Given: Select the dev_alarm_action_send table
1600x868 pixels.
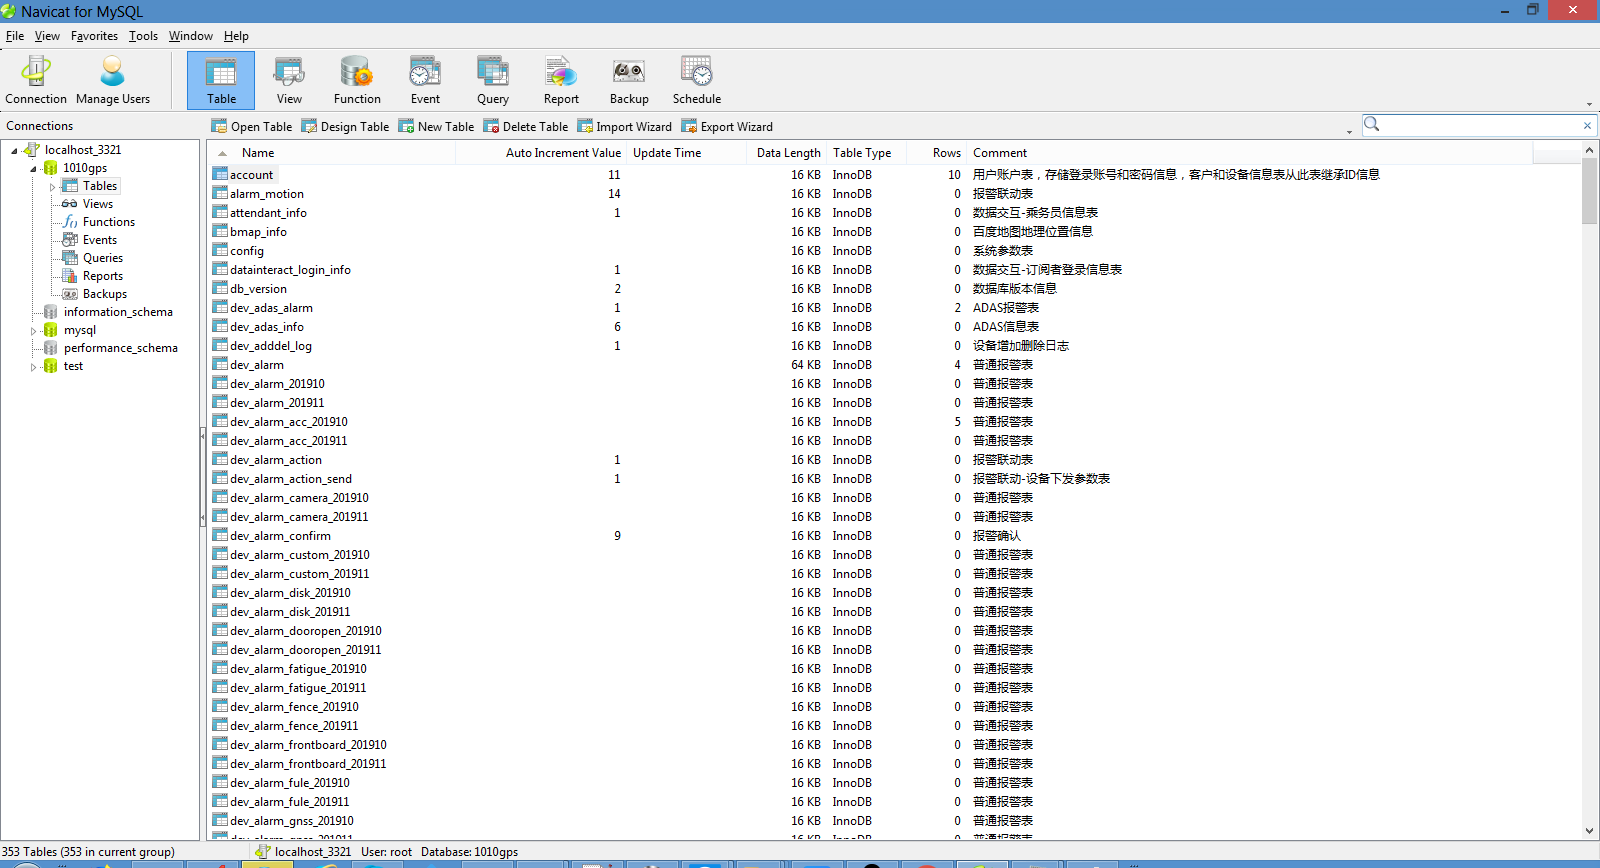Looking at the screenshot, I should point(290,479).
